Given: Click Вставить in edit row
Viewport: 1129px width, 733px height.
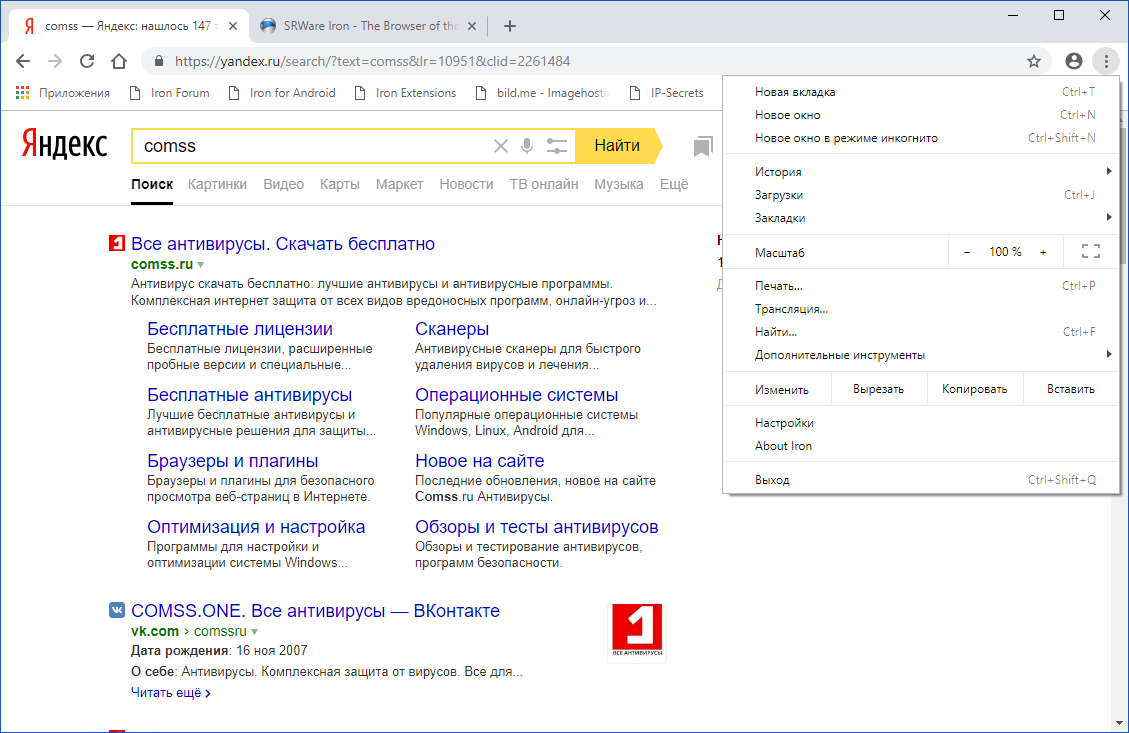Looking at the screenshot, I should (x=1071, y=389).
